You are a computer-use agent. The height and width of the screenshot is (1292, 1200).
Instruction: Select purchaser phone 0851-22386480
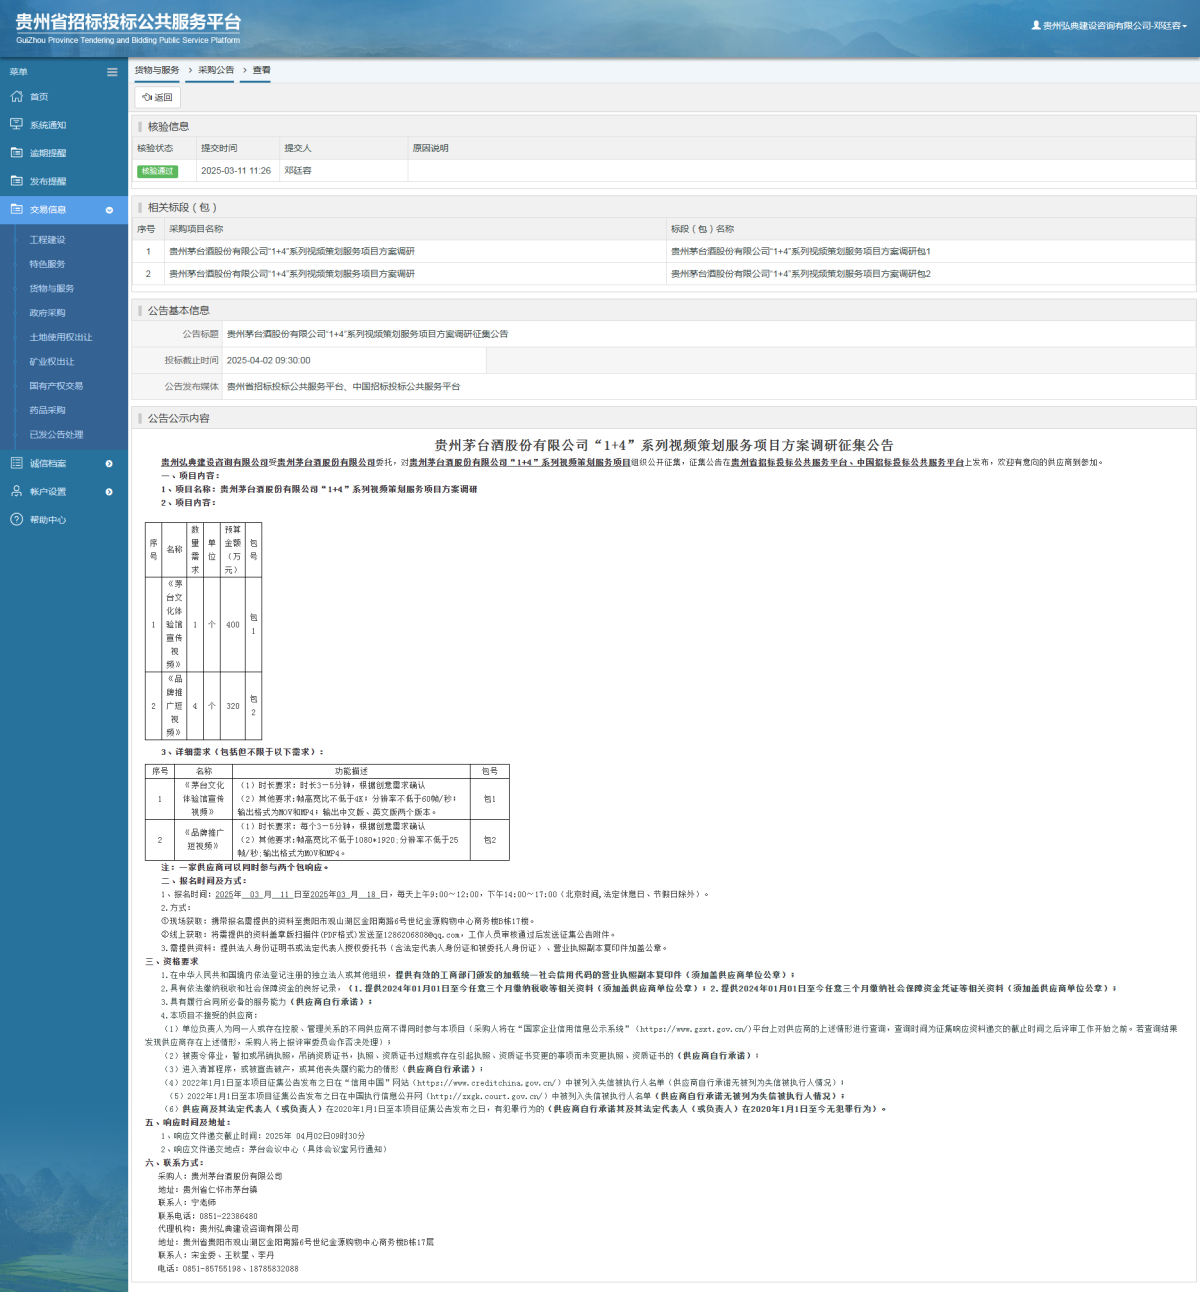coord(229,1216)
